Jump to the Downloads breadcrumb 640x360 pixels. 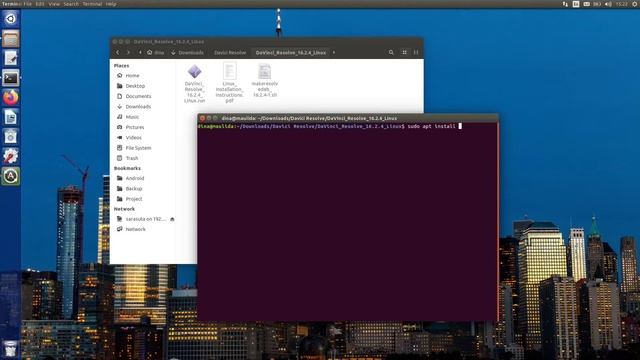[x=187, y=53]
